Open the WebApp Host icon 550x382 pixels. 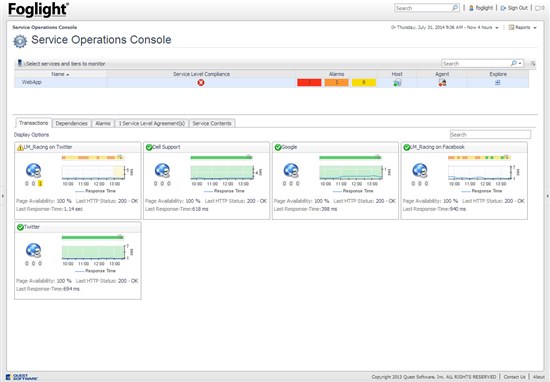397,83
